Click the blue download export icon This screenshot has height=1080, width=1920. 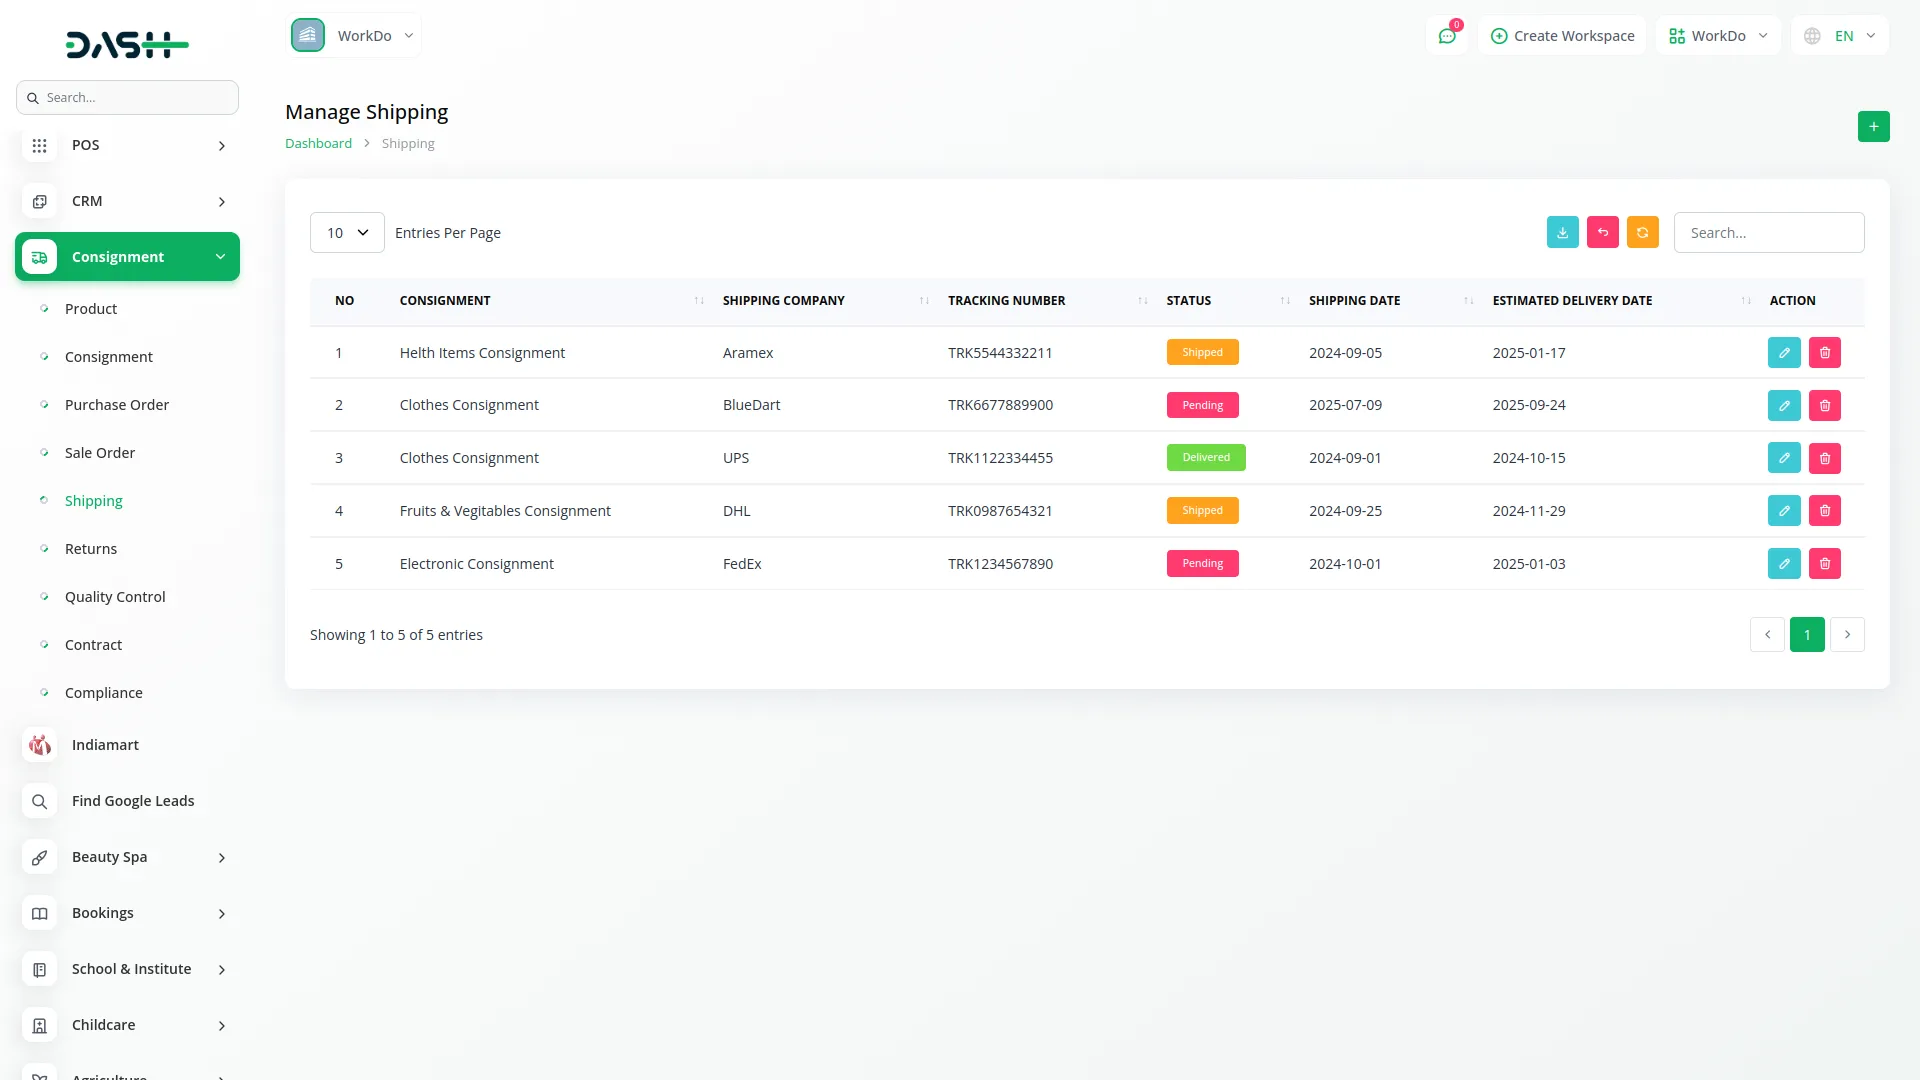click(x=1562, y=232)
